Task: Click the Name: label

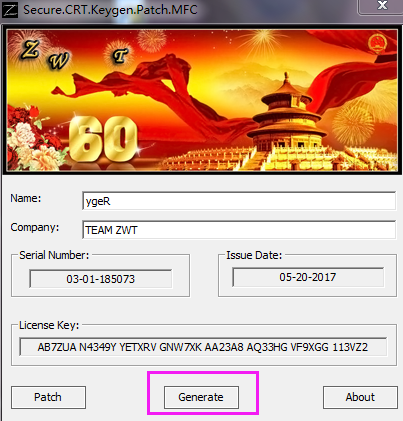Action: (26, 198)
